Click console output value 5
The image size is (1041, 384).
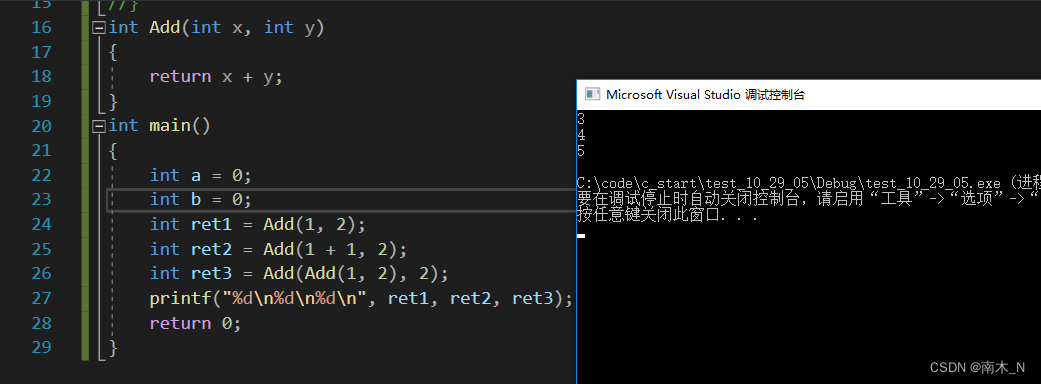click(x=582, y=151)
